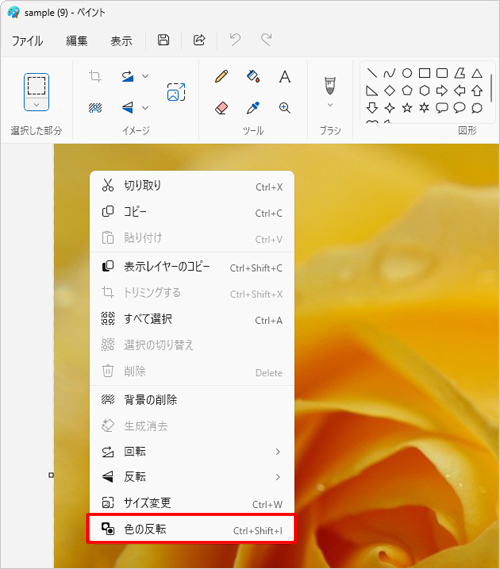This screenshot has width=500, height=569.
Task: Select the rectangular selection tool
Action: coord(36,86)
